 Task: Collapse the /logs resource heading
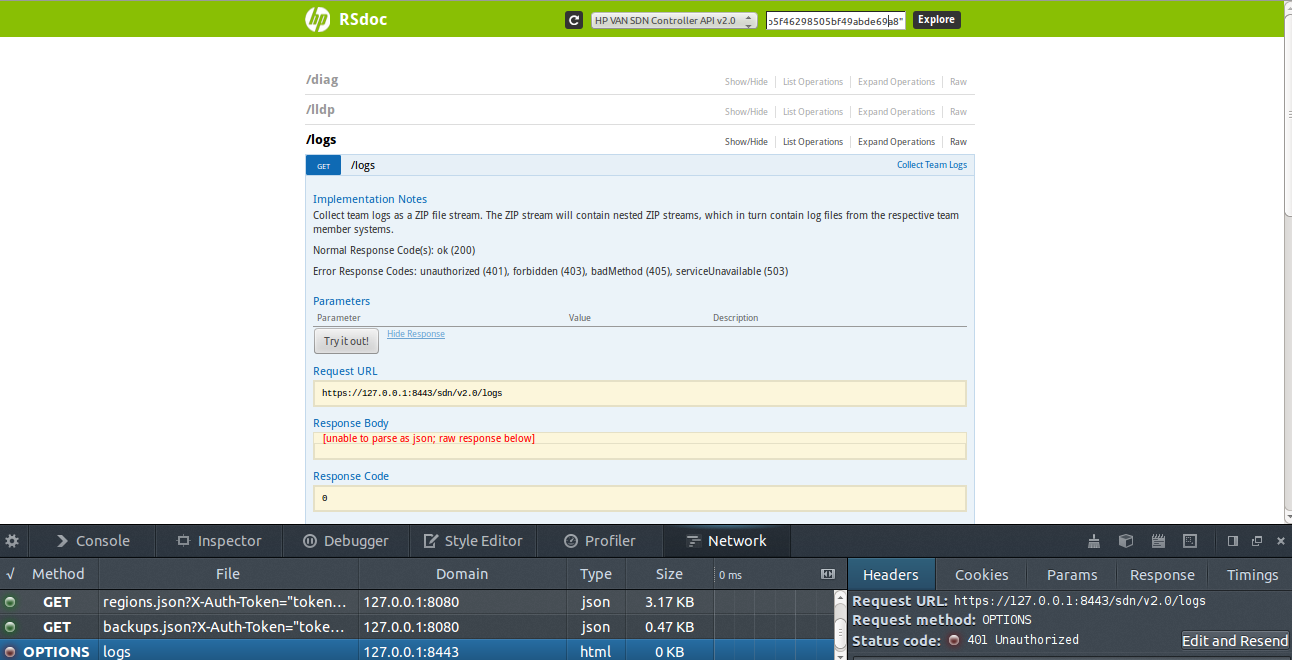[x=321, y=140]
